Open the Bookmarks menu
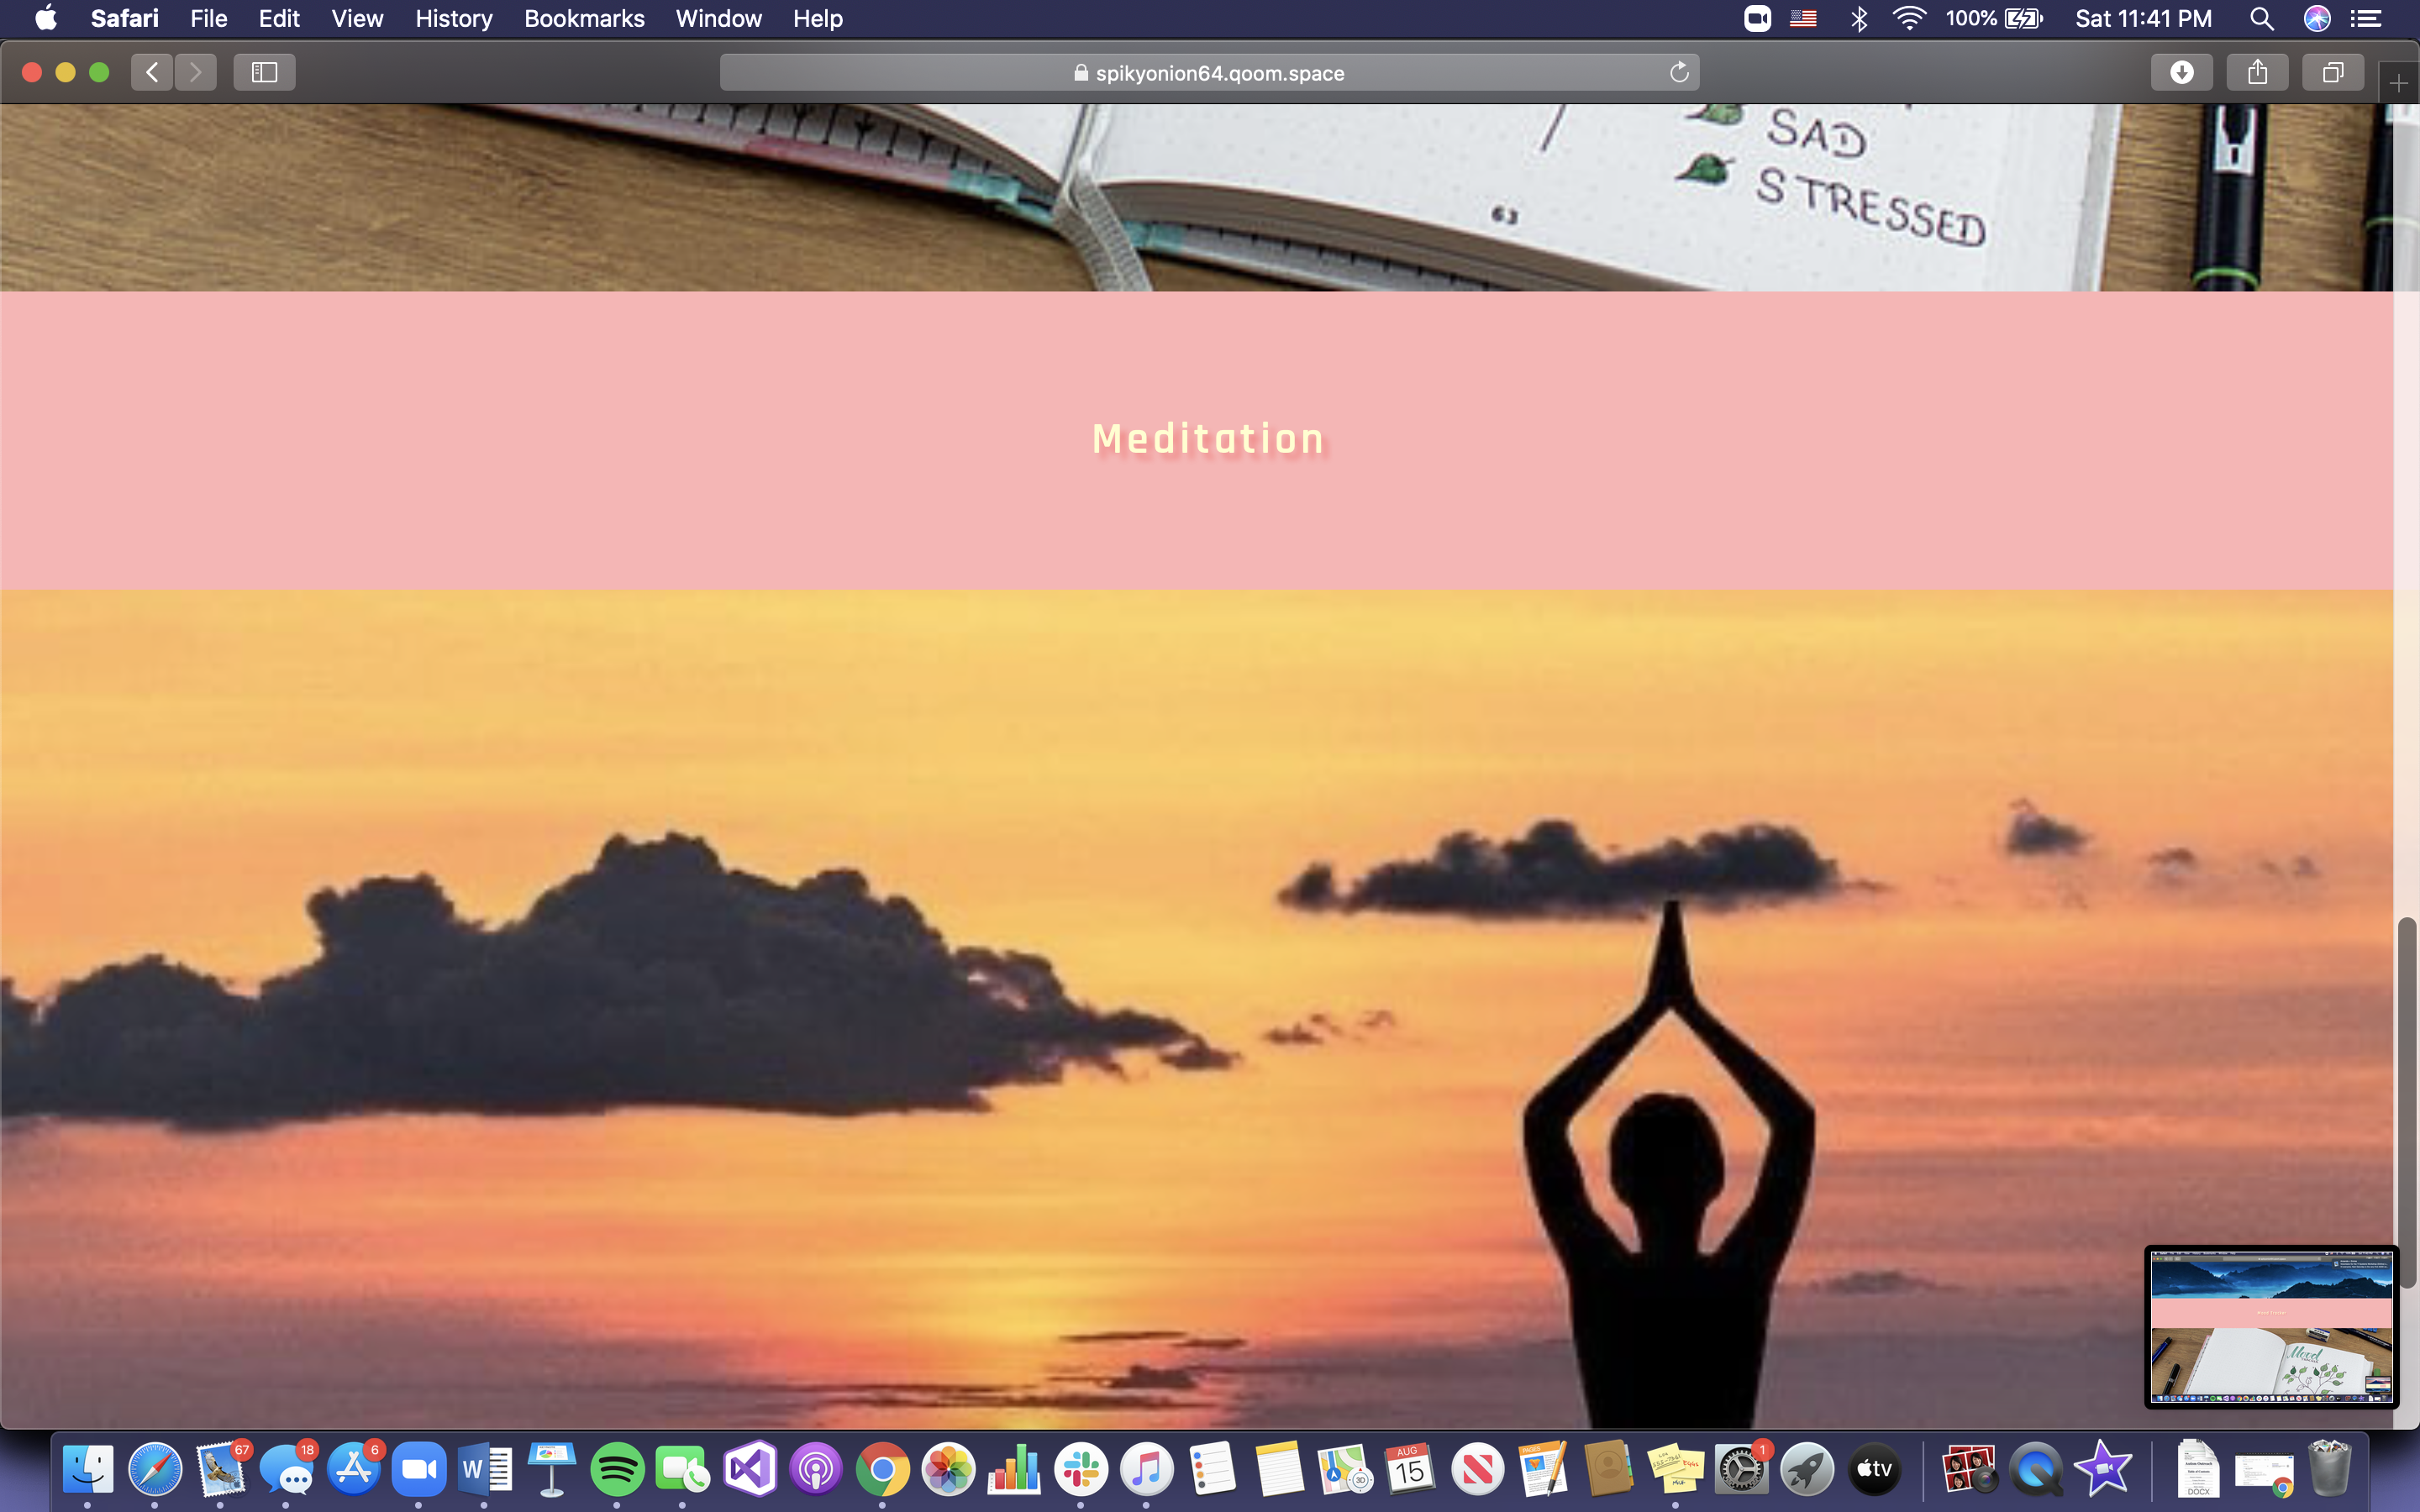 click(x=584, y=18)
